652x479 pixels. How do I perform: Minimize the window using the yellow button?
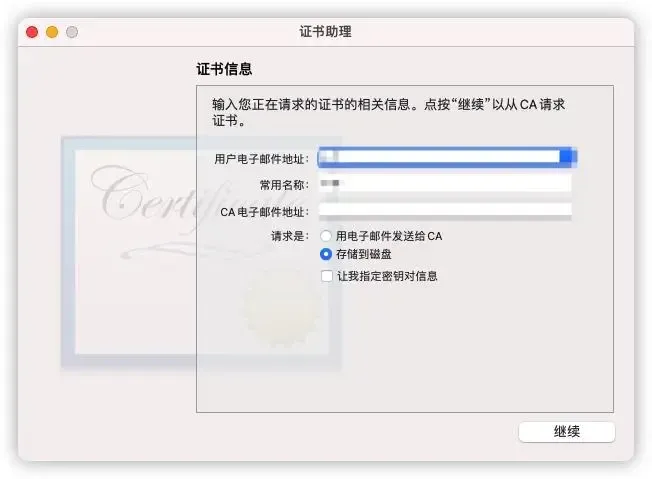tap(52, 32)
